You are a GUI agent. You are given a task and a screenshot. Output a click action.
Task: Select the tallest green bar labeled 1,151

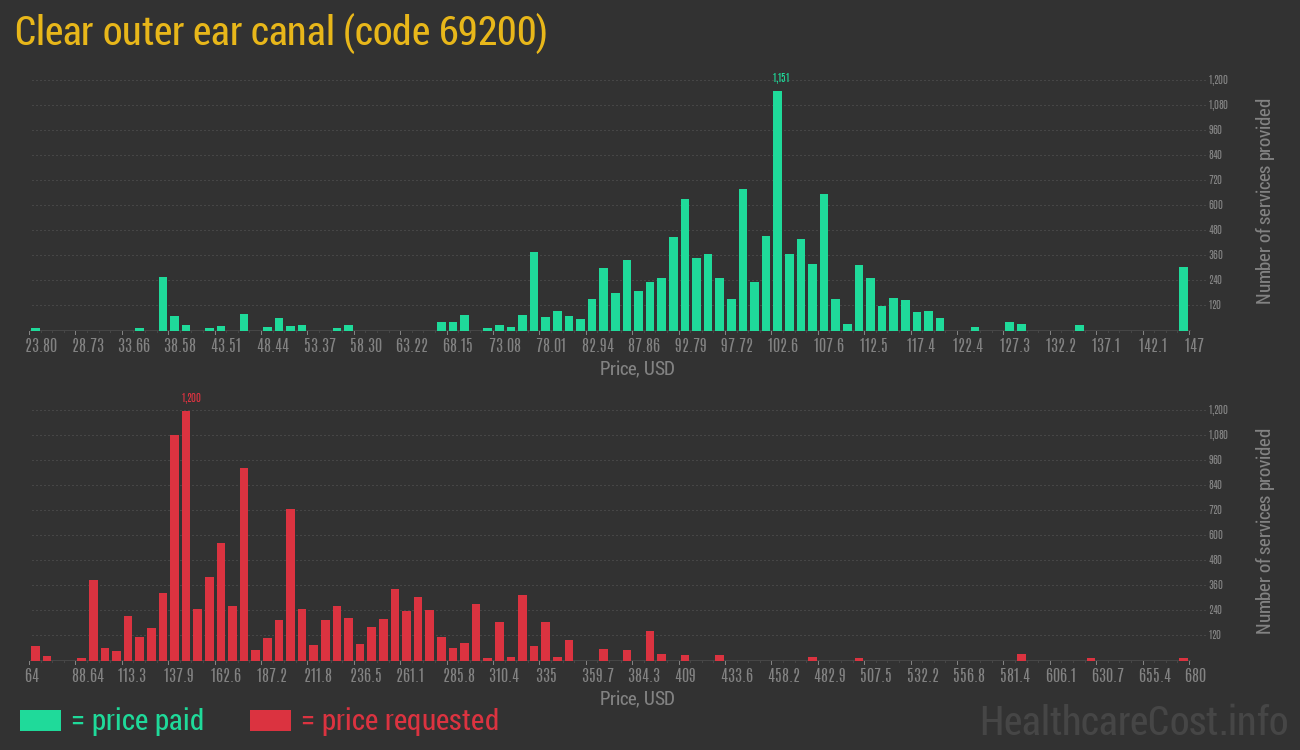(x=777, y=210)
